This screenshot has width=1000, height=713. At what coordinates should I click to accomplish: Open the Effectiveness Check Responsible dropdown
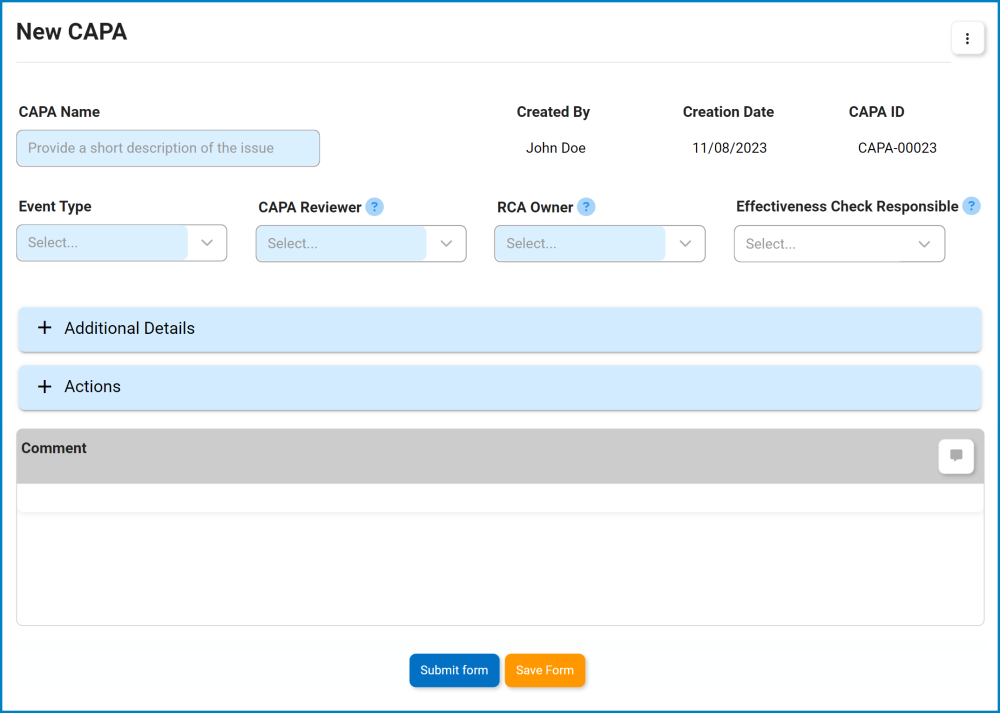point(839,244)
